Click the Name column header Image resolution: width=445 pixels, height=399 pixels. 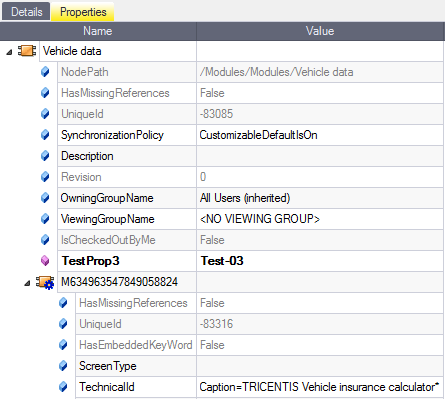98,31
